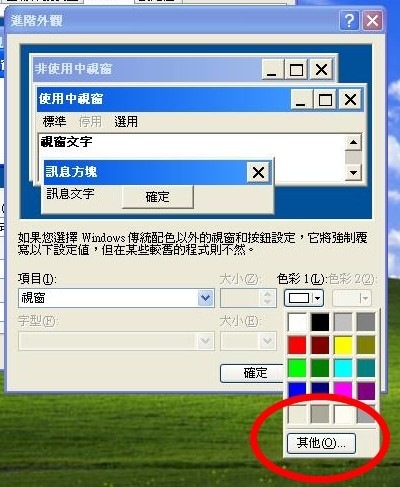Close the 進階外觀 dialog
This screenshot has width=400, height=487.
(x=372, y=21)
